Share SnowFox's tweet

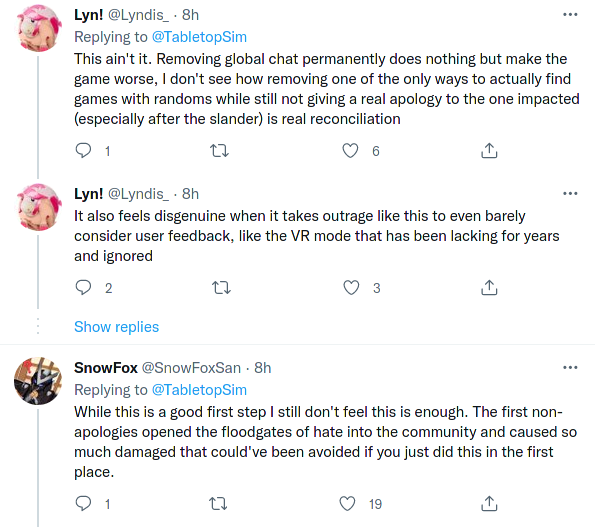tap(489, 503)
